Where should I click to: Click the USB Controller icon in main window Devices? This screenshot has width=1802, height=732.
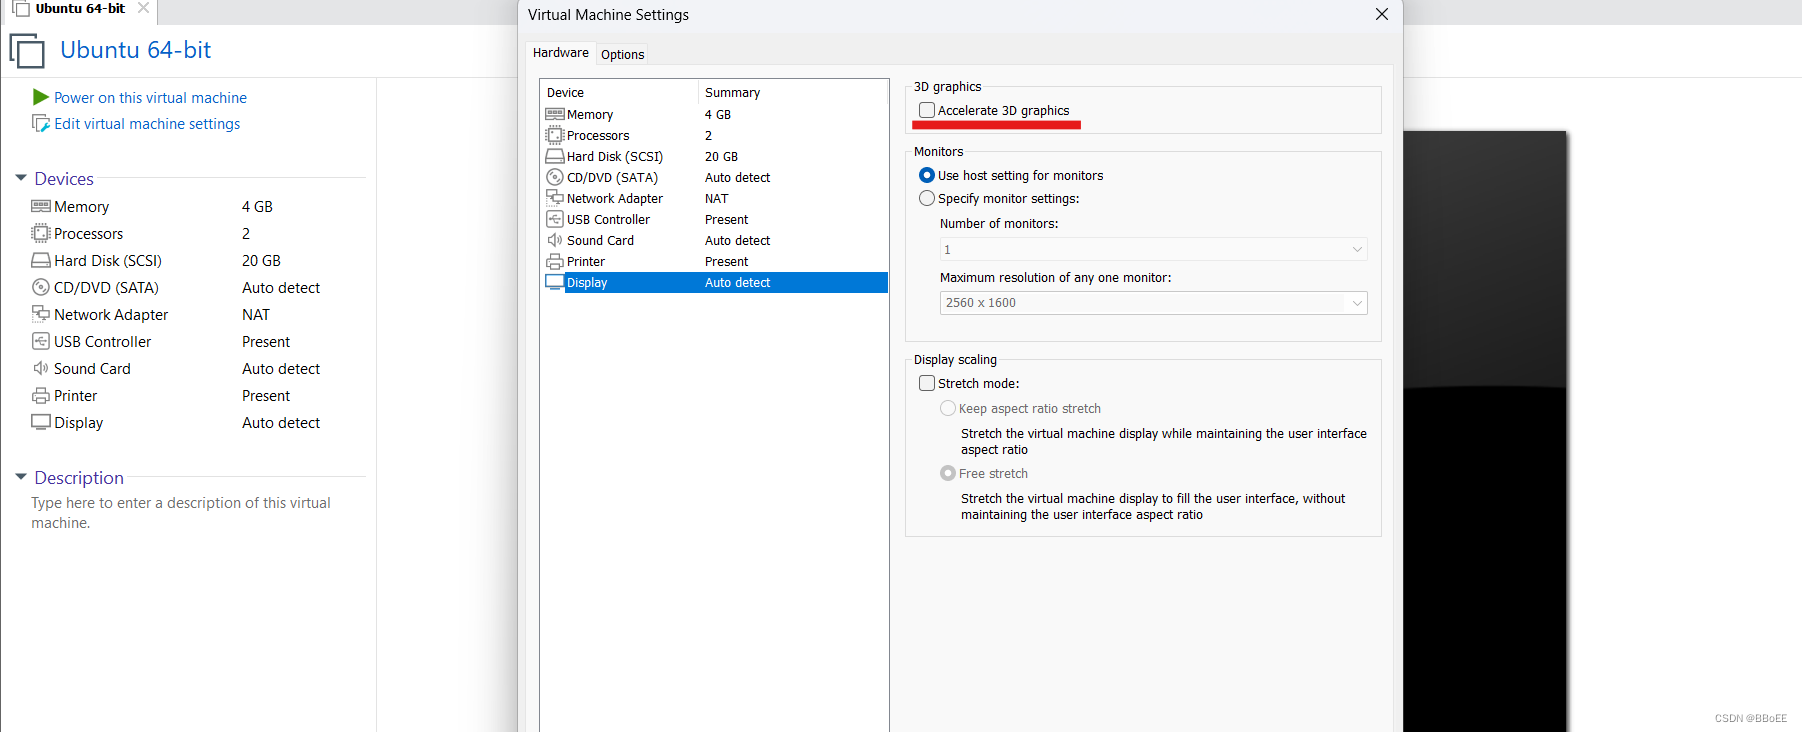[41, 341]
